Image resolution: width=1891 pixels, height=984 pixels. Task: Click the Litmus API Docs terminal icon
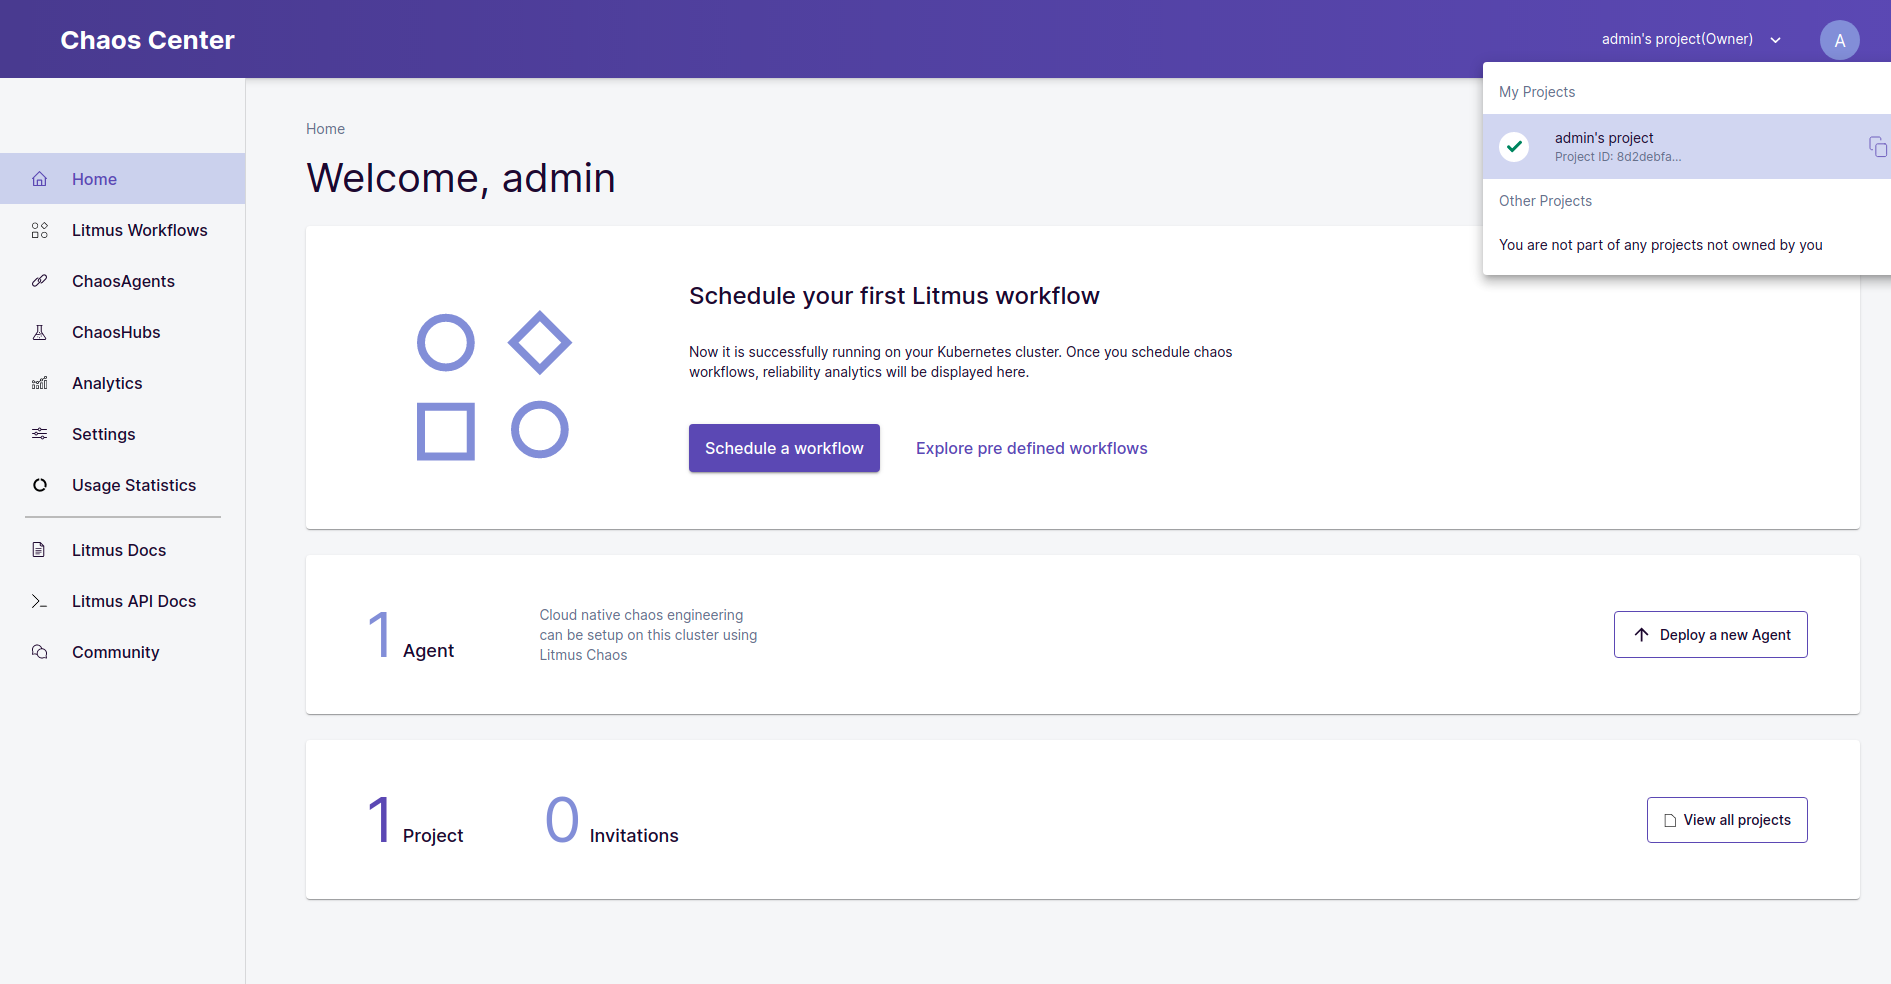pos(39,601)
